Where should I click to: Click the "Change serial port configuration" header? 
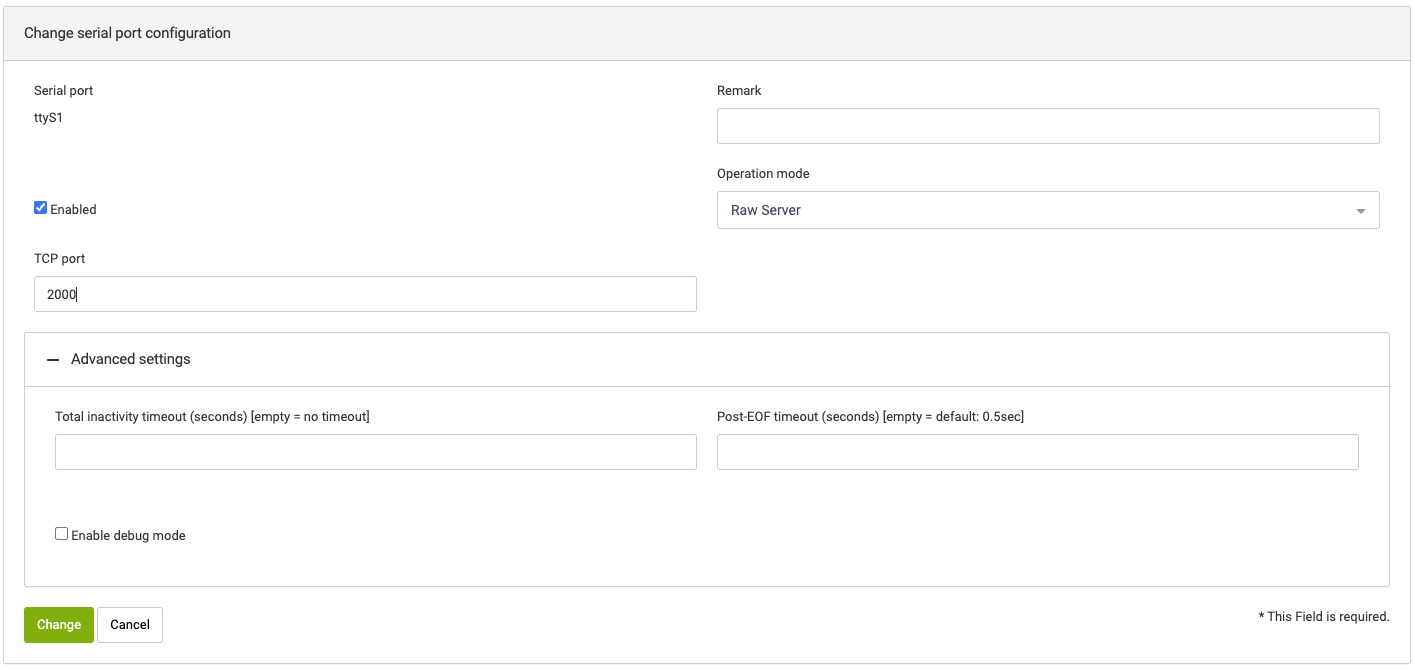(127, 34)
